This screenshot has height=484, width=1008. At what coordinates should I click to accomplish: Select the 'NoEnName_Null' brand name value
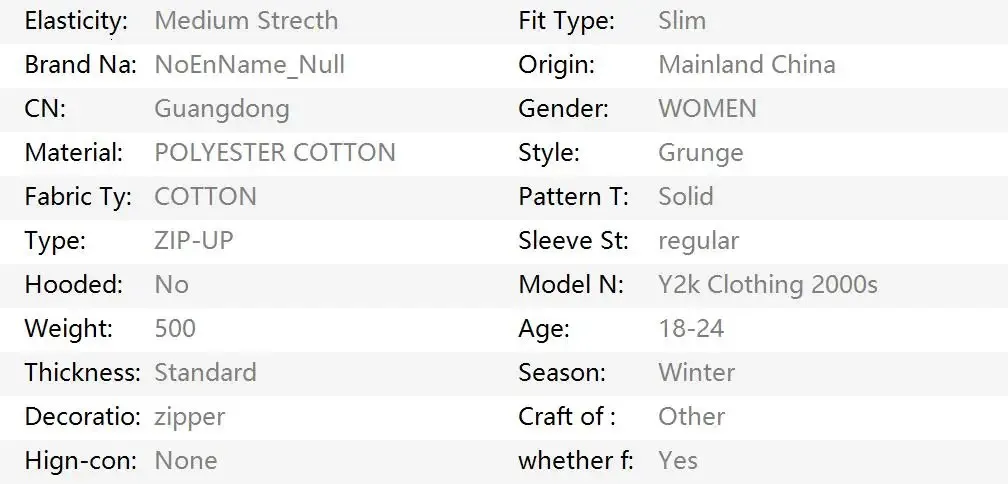249,65
